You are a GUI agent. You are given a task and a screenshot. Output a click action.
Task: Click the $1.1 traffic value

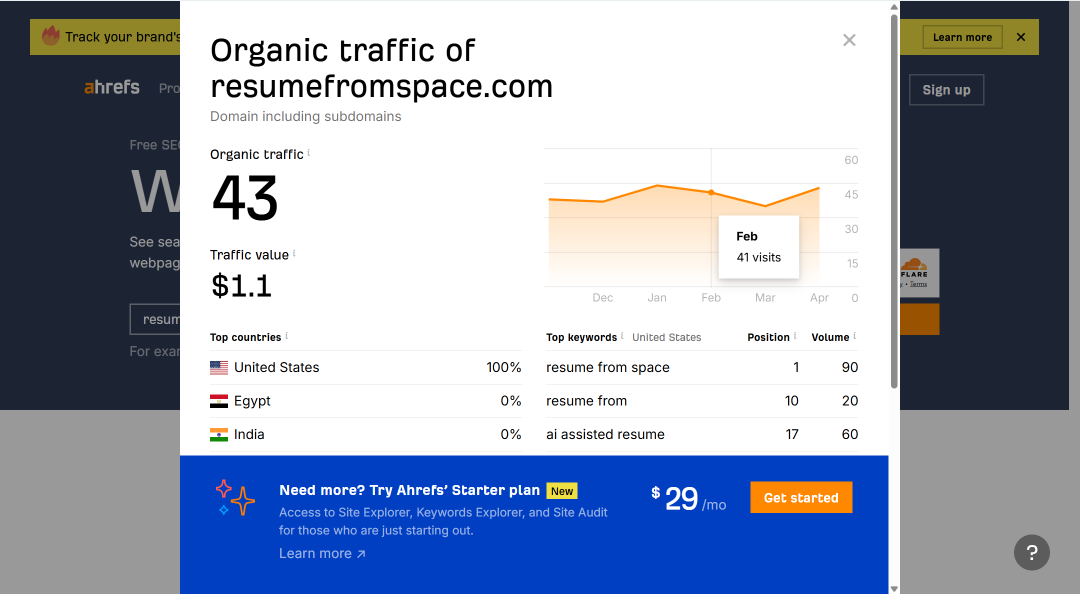click(x=242, y=285)
